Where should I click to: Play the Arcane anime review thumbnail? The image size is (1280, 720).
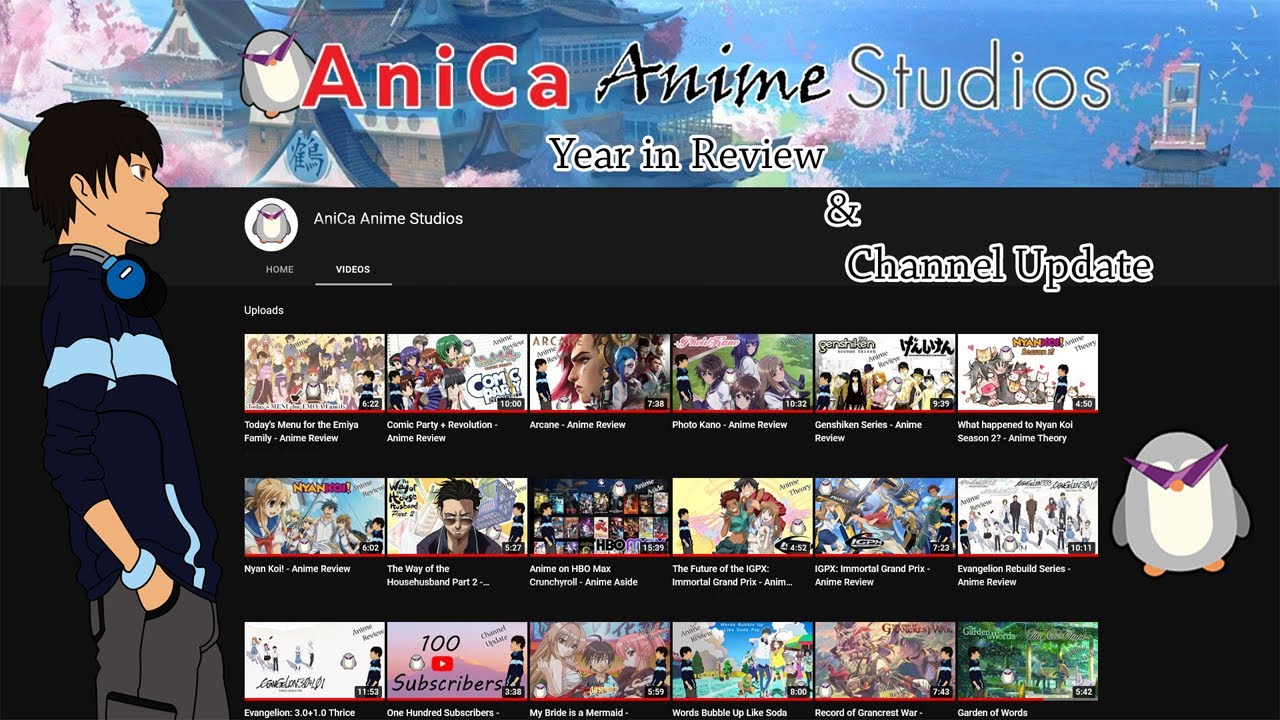click(600, 373)
